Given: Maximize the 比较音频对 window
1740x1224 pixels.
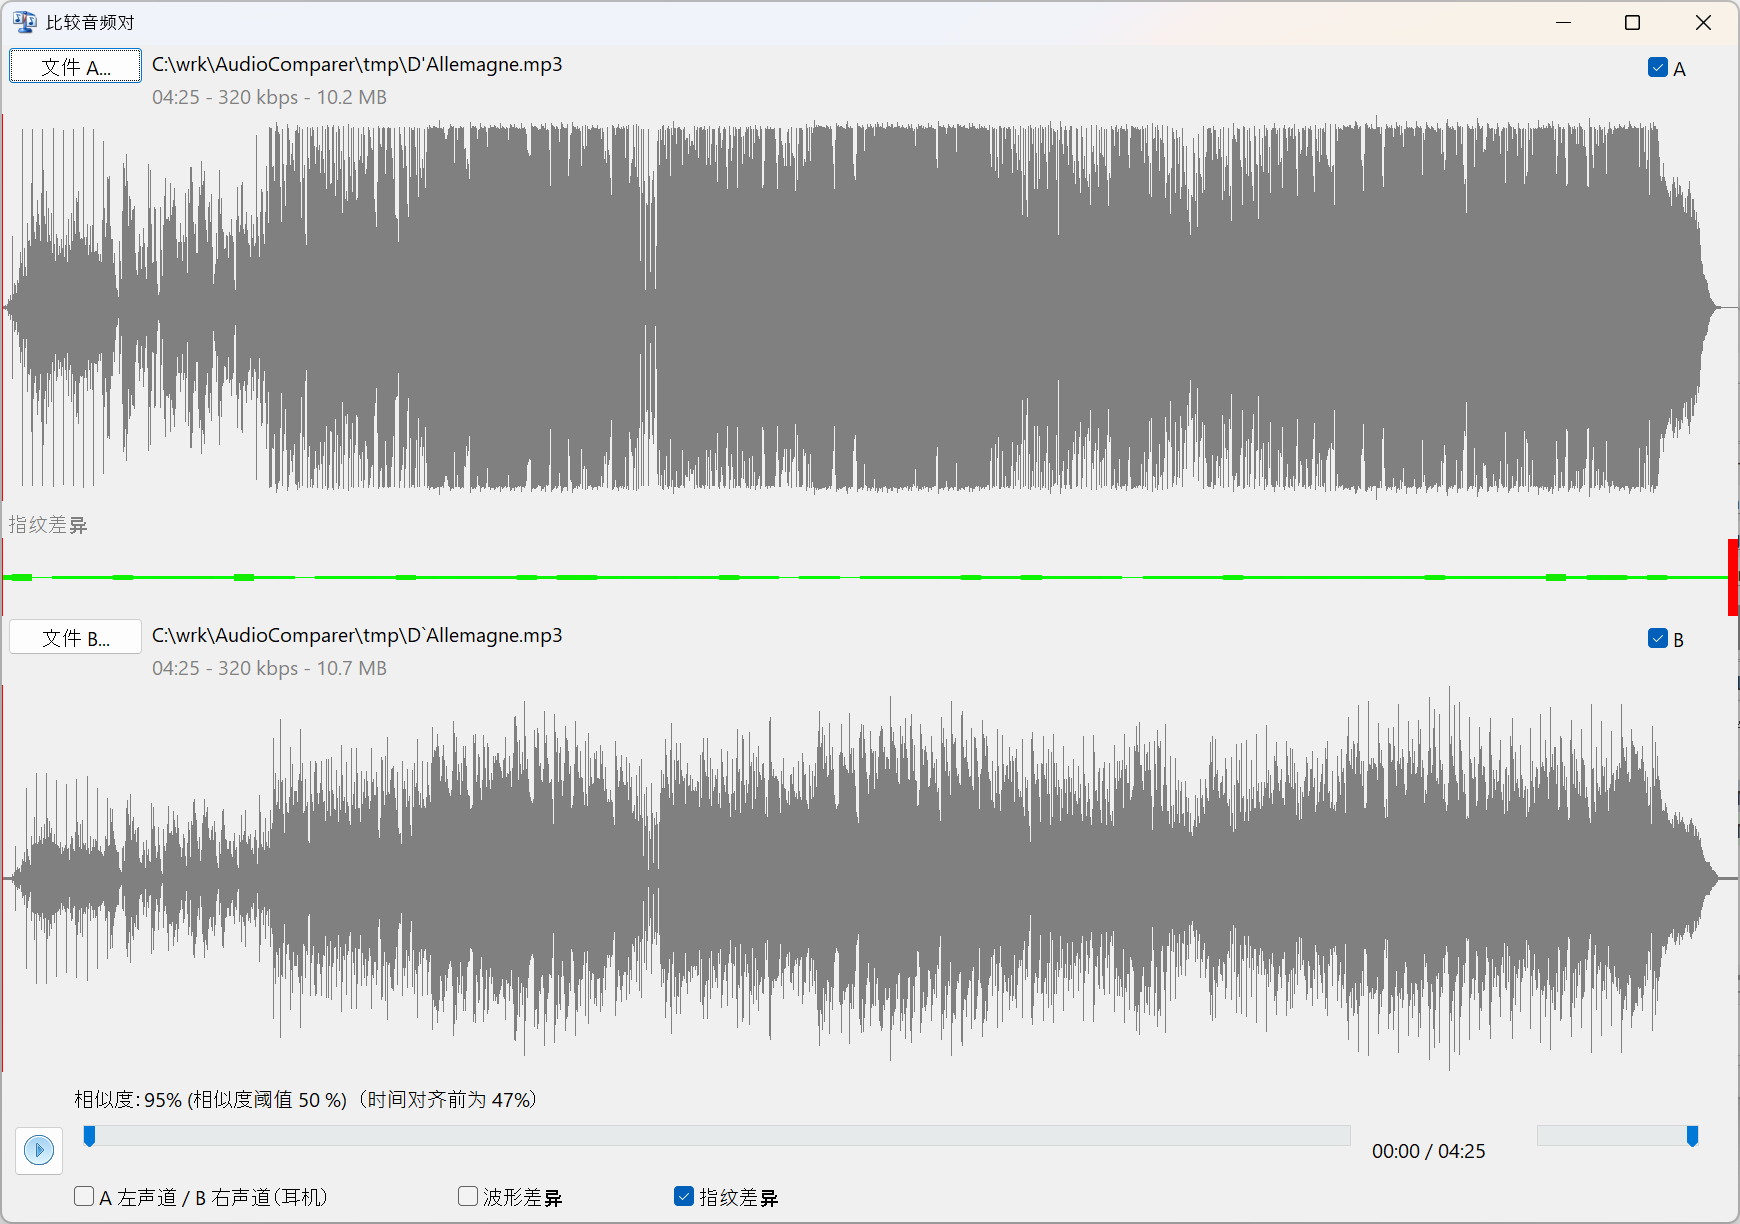Looking at the screenshot, I should (1633, 22).
